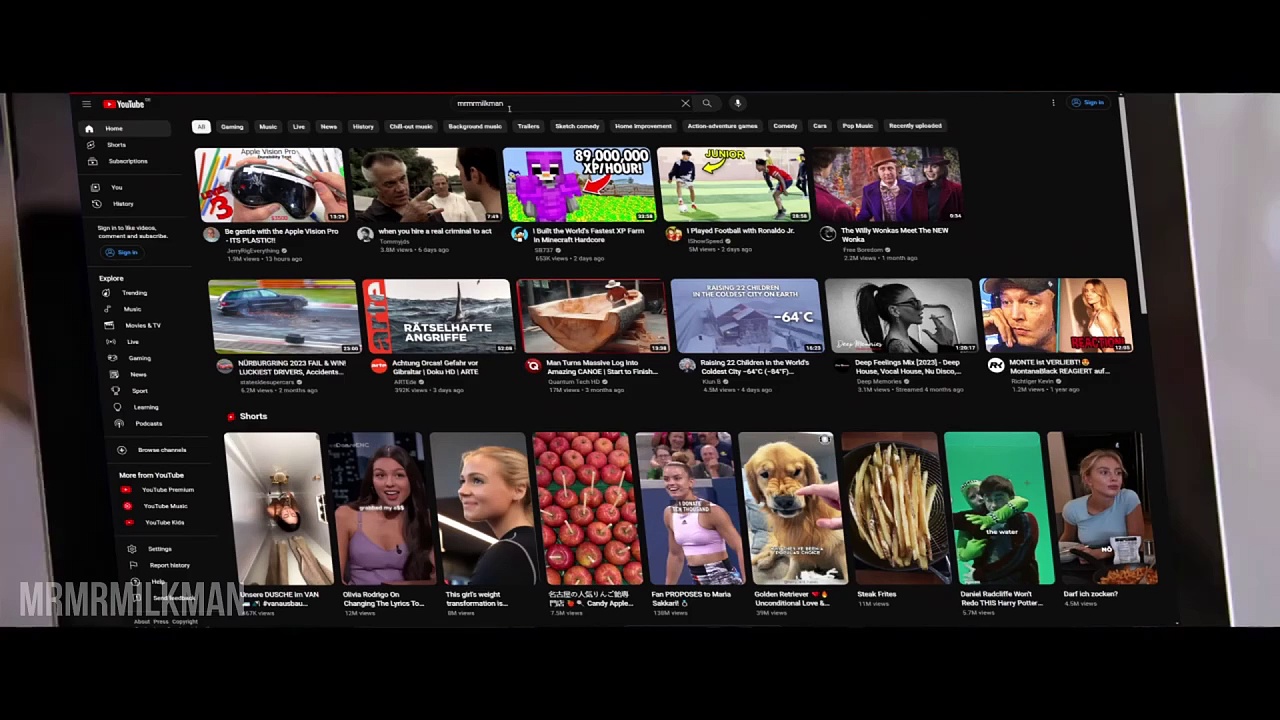This screenshot has width=1280, height=720.
Task: Open History in the left sidebar
Action: 122,204
